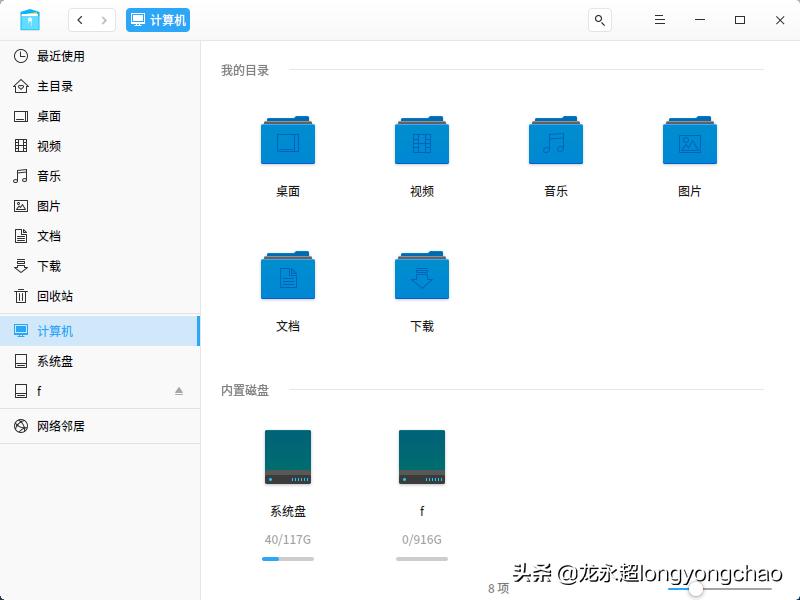The height and width of the screenshot is (600, 800).
Task: Click the forward navigation arrow
Action: 103,19
